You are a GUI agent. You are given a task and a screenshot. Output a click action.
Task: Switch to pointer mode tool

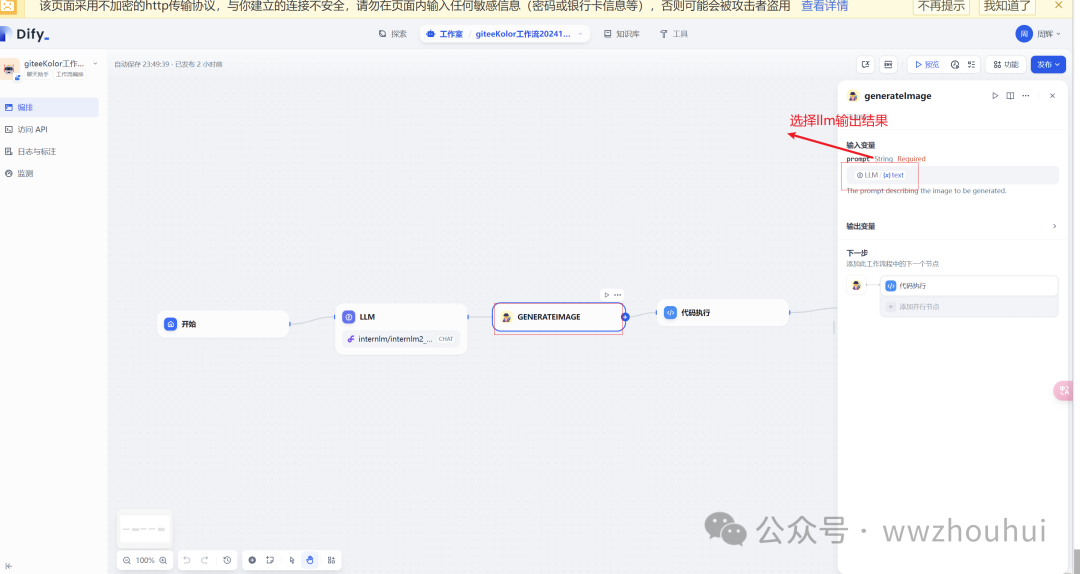point(292,560)
